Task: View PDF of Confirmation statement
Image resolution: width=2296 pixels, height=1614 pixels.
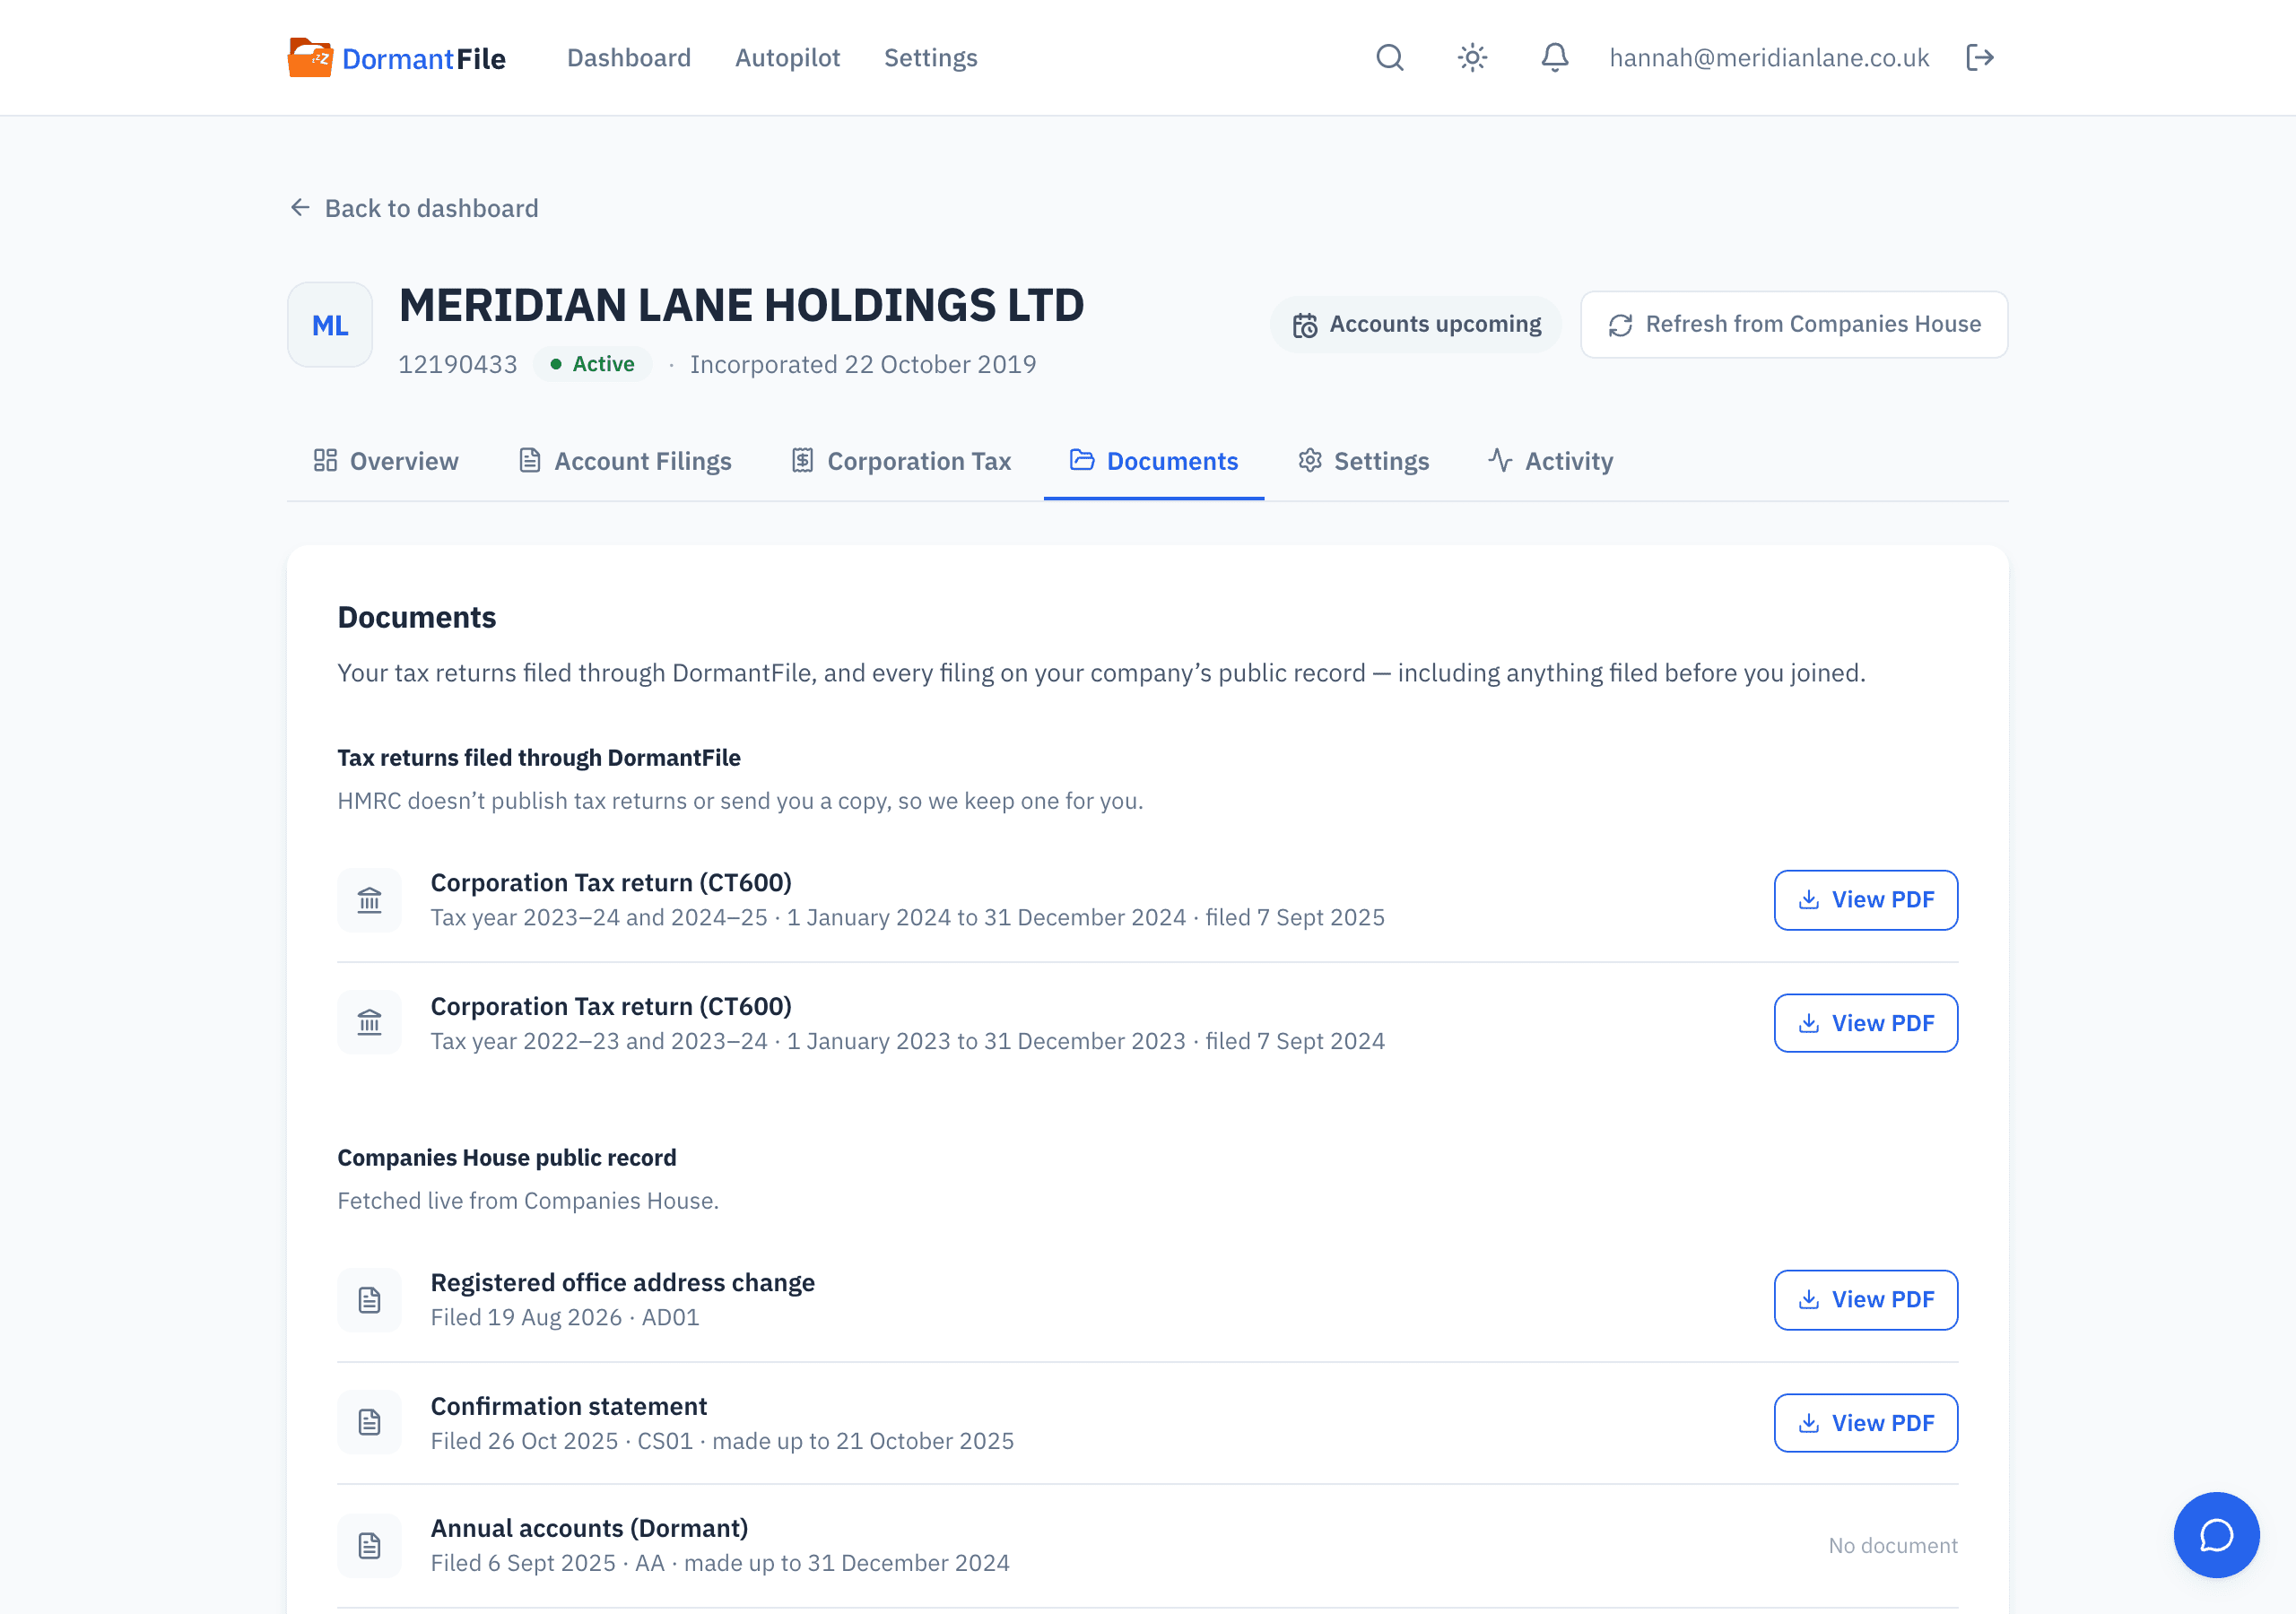Action: tap(1866, 1423)
